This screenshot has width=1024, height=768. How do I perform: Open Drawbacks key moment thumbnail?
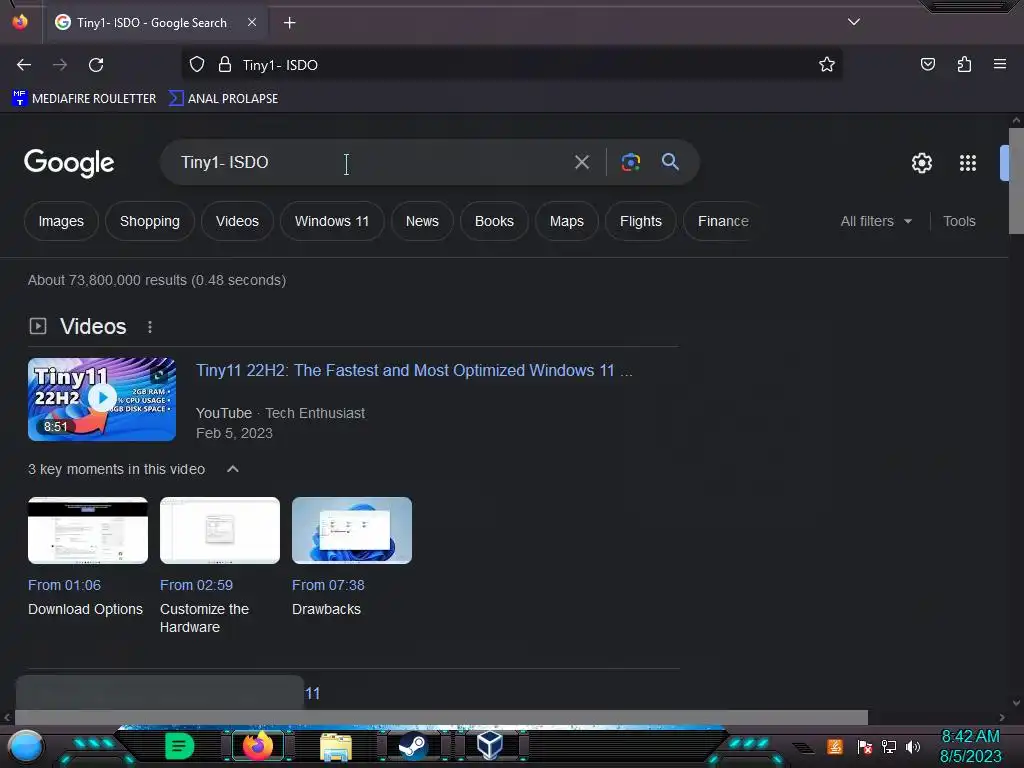click(x=352, y=530)
